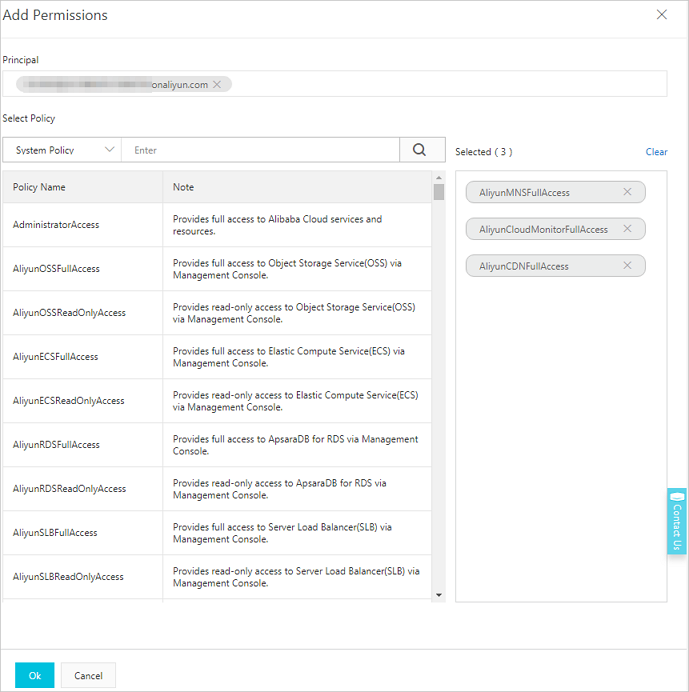
Task: Click note about full access to Alibaba Cloud
Action: (x=277, y=225)
